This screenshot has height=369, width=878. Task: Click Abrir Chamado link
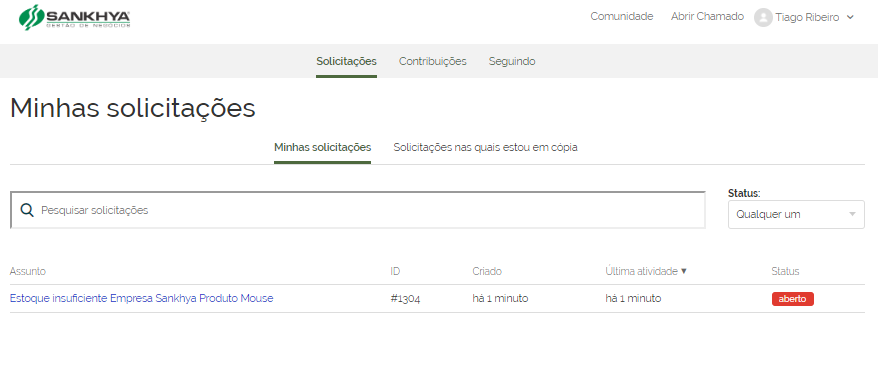click(x=707, y=17)
